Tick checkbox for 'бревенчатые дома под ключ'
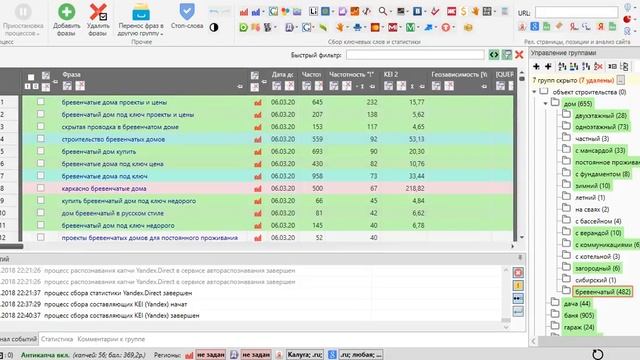The width and height of the screenshot is (640, 360). coord(40,176)
